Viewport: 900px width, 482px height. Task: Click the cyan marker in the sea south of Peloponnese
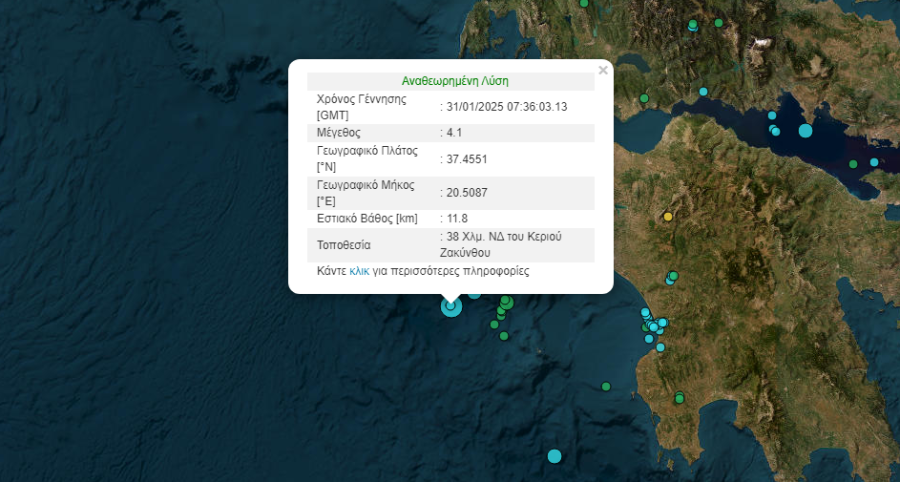[x=554, y=456]
